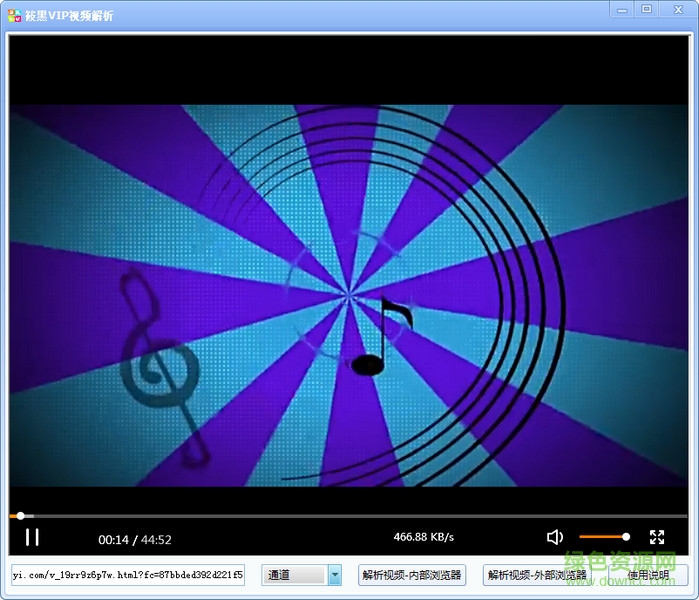Focus the video URL input field
Image resolution: width=699 pixels, height=600 pixels.
click(x=127, y=575)
